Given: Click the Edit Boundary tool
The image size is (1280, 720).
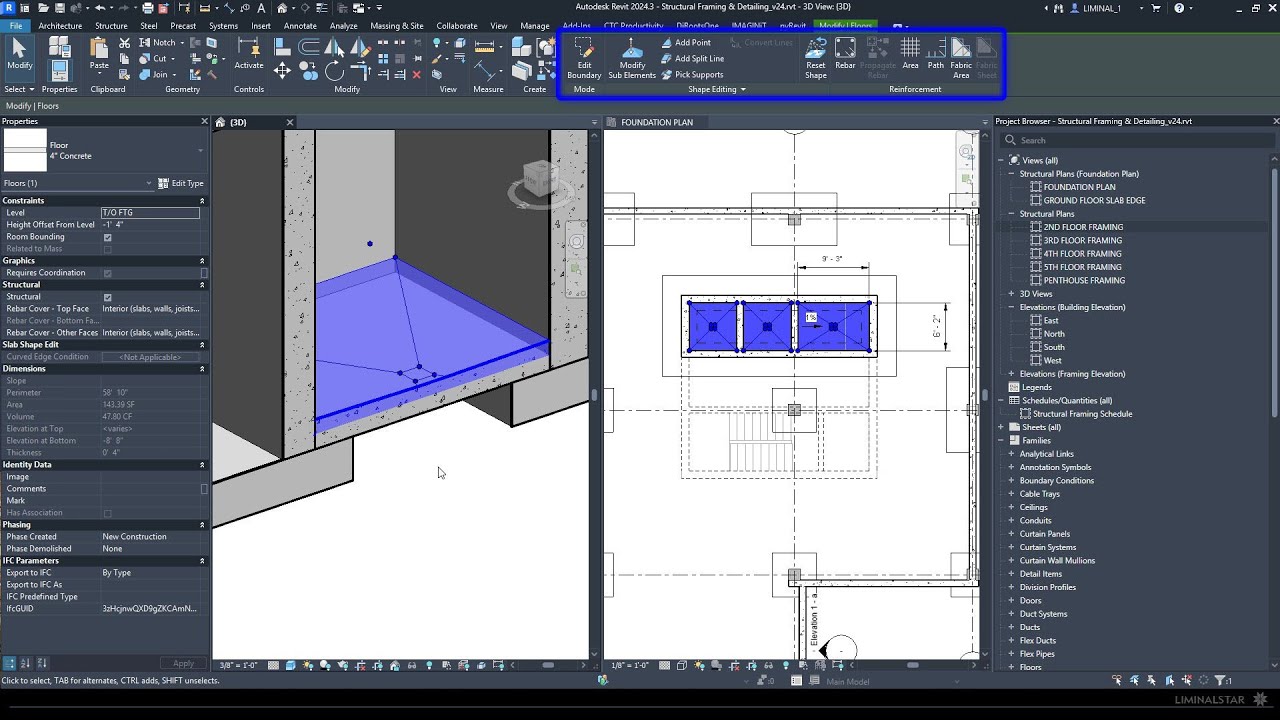Looking at the screenshot, I should point(584,58).
